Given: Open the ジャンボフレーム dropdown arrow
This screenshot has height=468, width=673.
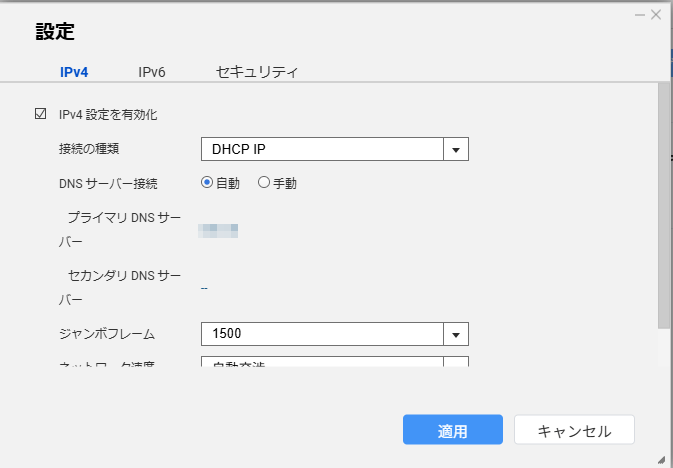Looking at the screenshot, I should pos(456,334).
